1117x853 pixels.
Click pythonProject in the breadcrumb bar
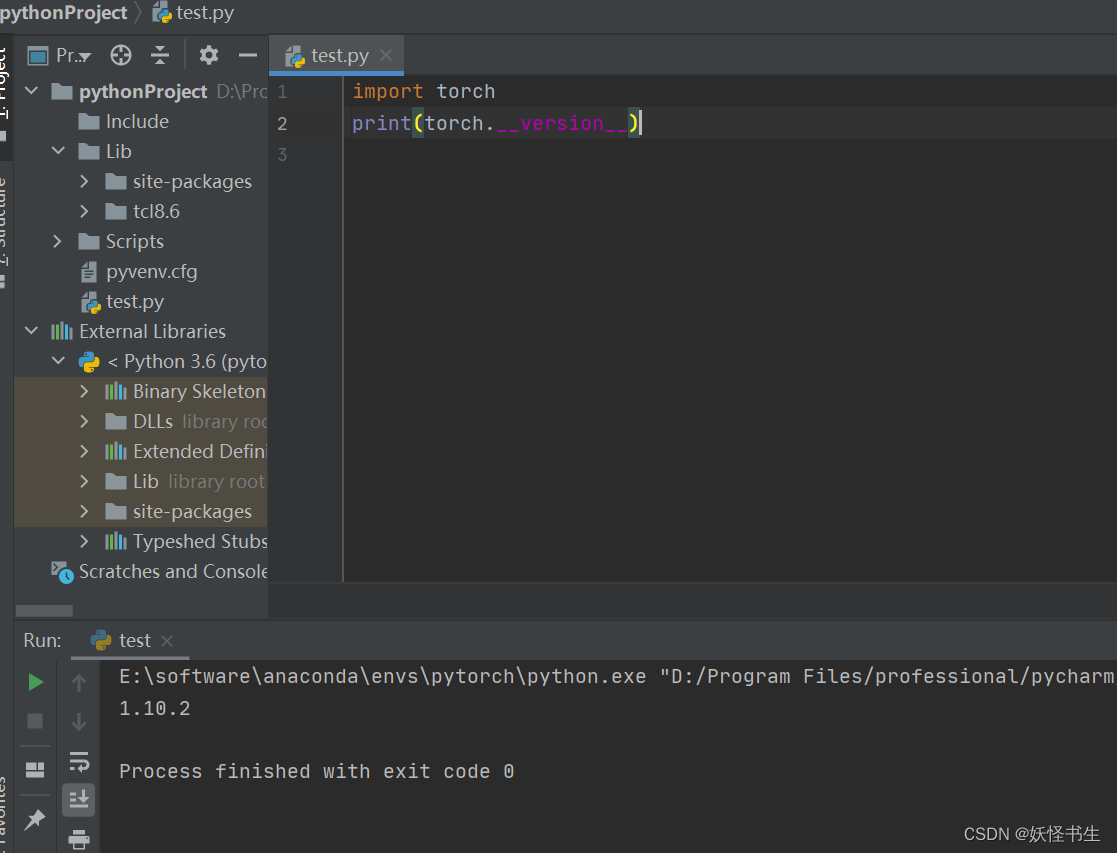point(63,13)
